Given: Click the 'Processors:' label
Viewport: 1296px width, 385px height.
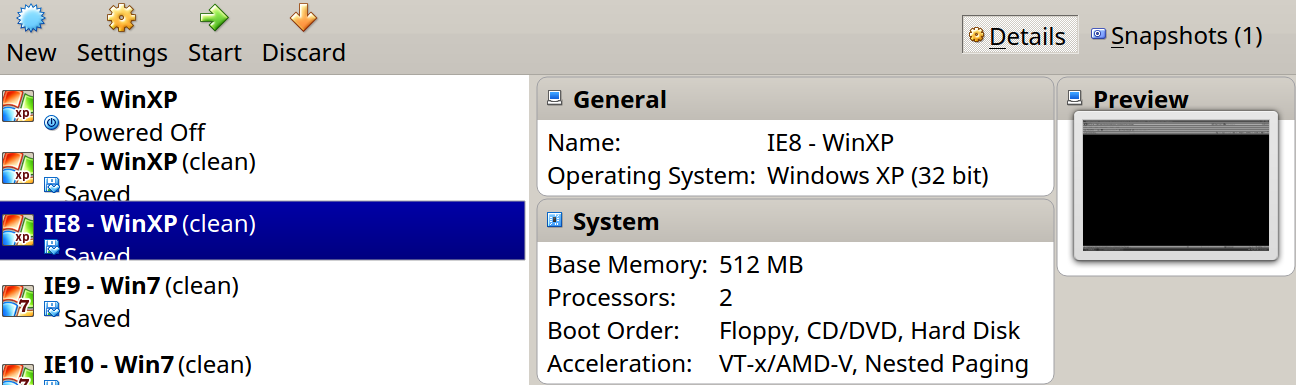Looking at the screenshot, I should (612, 298).
